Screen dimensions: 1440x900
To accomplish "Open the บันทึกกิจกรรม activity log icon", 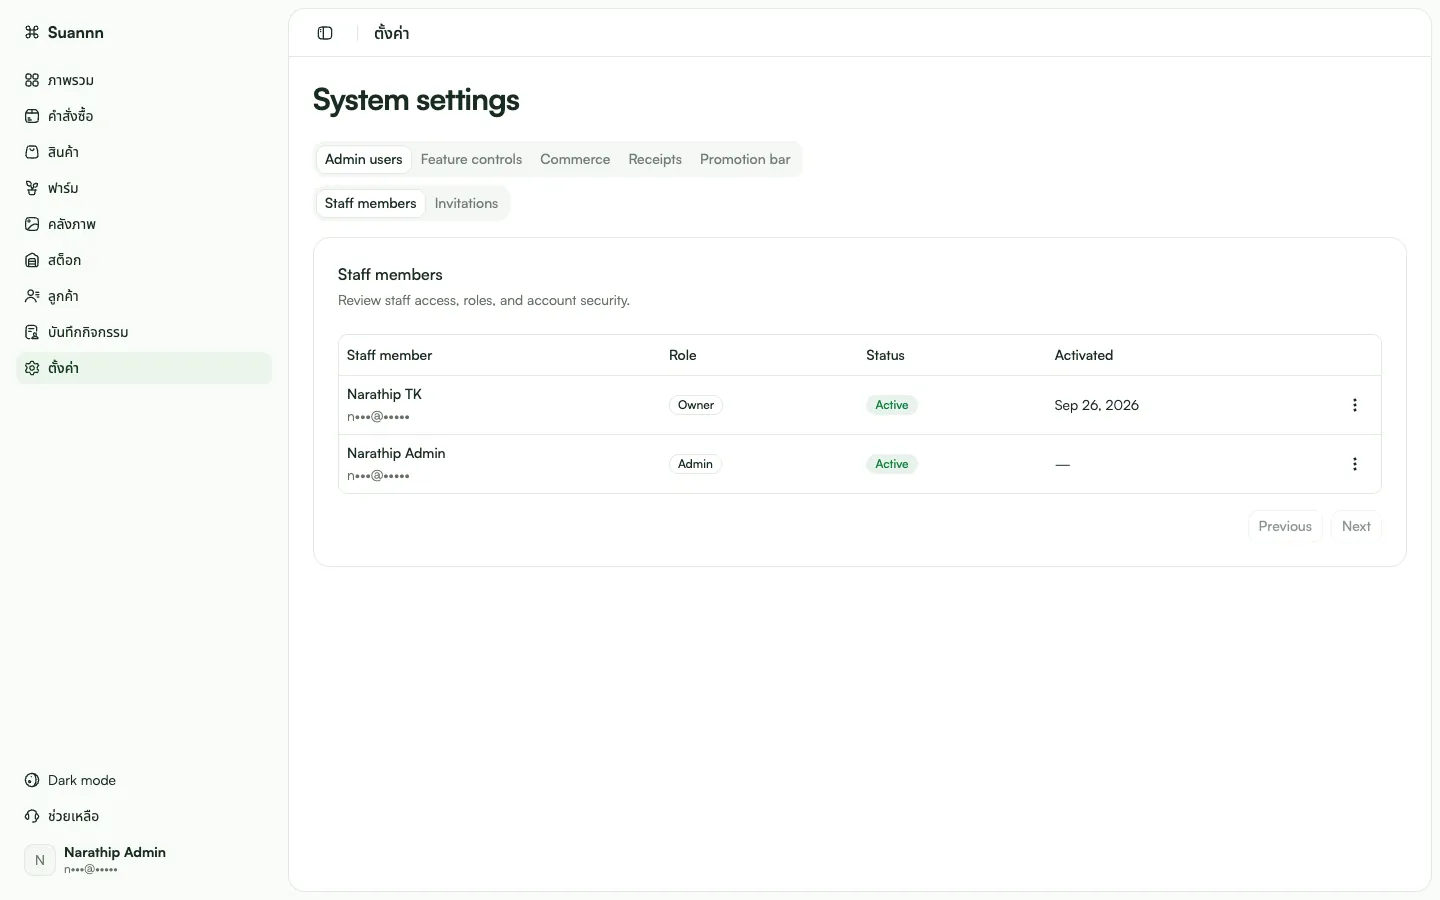I will pyautogui.click(x=32, y=332).
